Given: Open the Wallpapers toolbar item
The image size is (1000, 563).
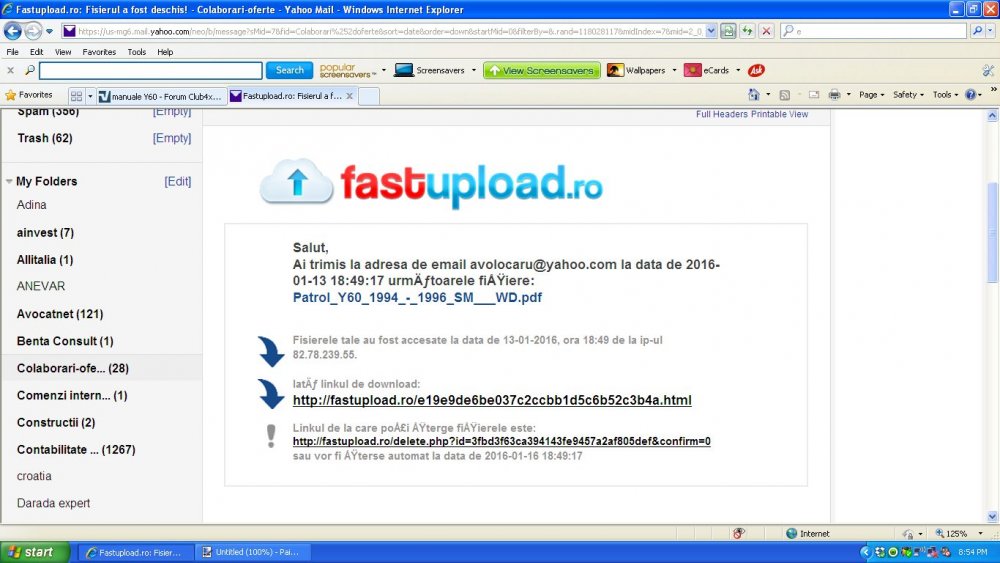Looking at the screenshot, I should tap(636, 70).
